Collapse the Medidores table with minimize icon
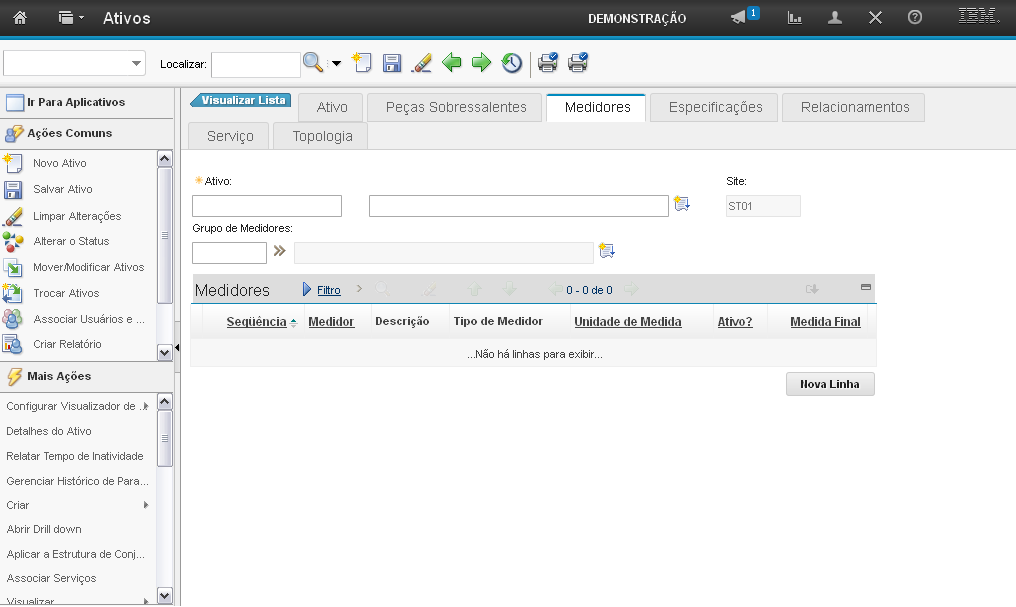This screenshot has height=607, width=1016. click(866, 288)
